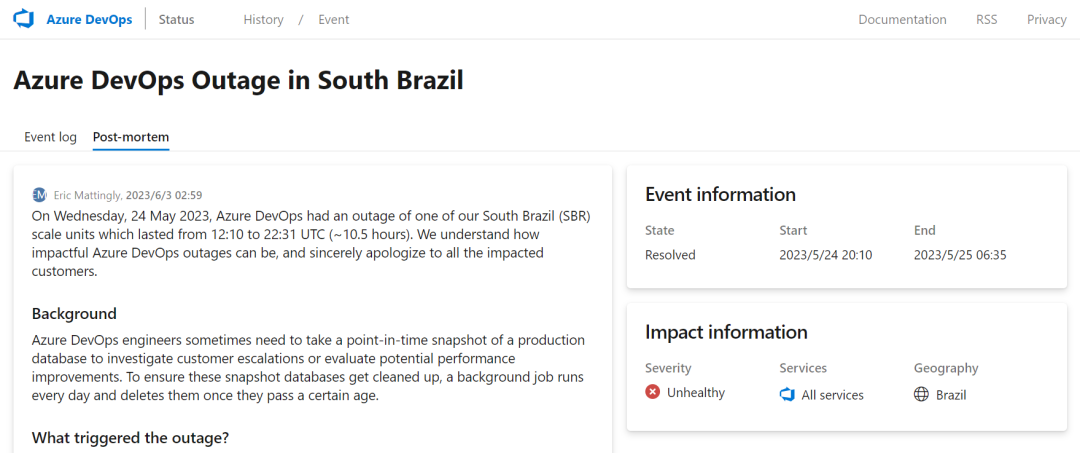
Task: Switch to the Event log tab
Action: click(50, 136)
